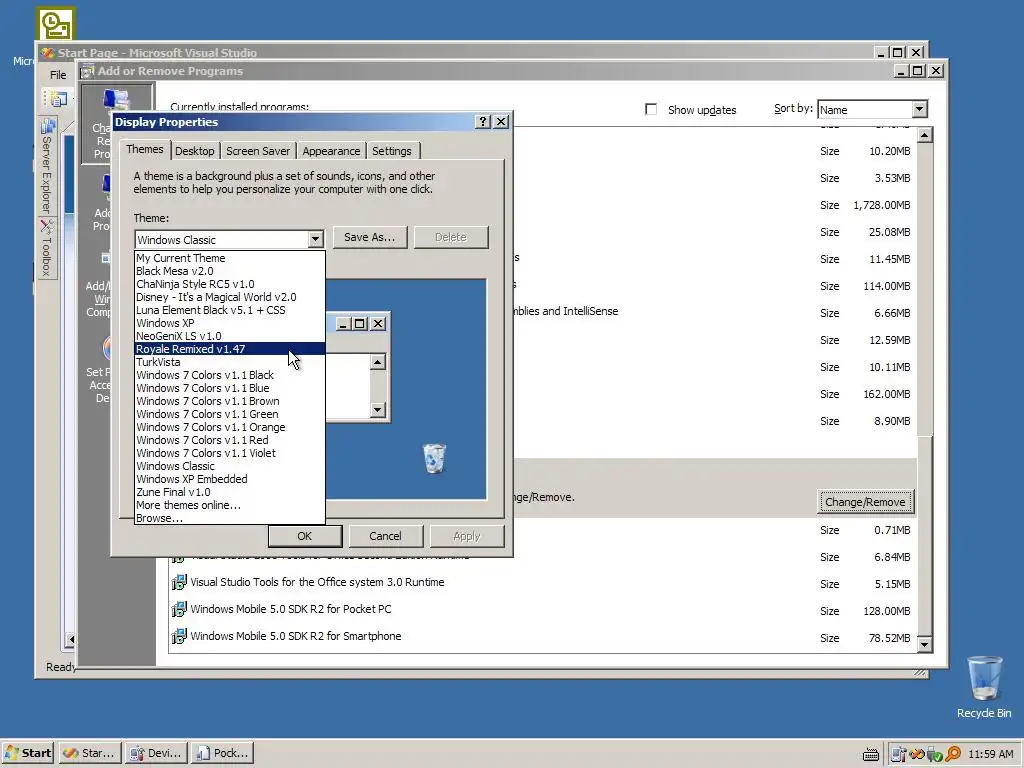This screenshot has width=1024, height=768.
Task: Open the Appearance tab
Action: click(x=331, y=151)
